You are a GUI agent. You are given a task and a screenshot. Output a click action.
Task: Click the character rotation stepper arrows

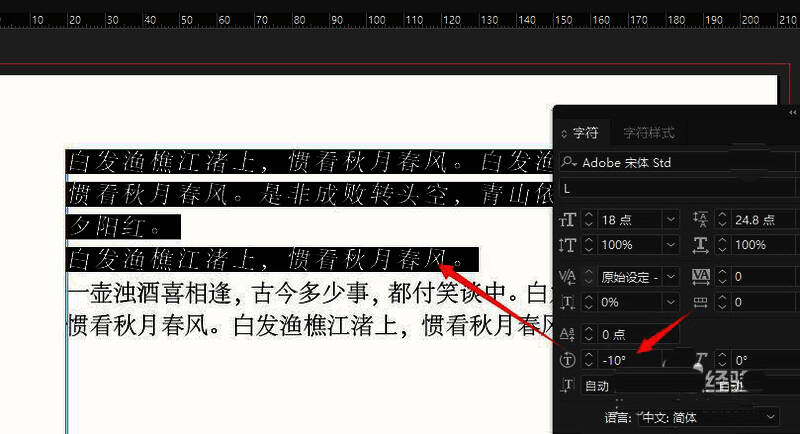pos(588,360)
